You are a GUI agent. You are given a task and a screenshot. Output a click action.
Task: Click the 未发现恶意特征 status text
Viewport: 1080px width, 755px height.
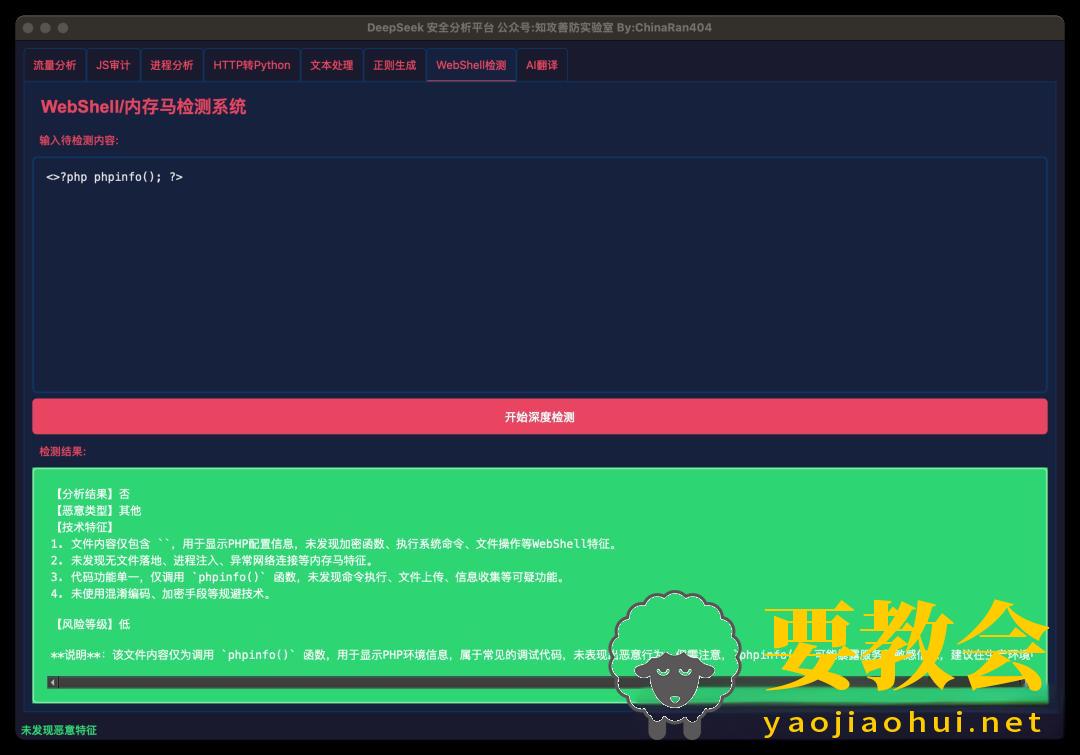click(x=59, y=730)
